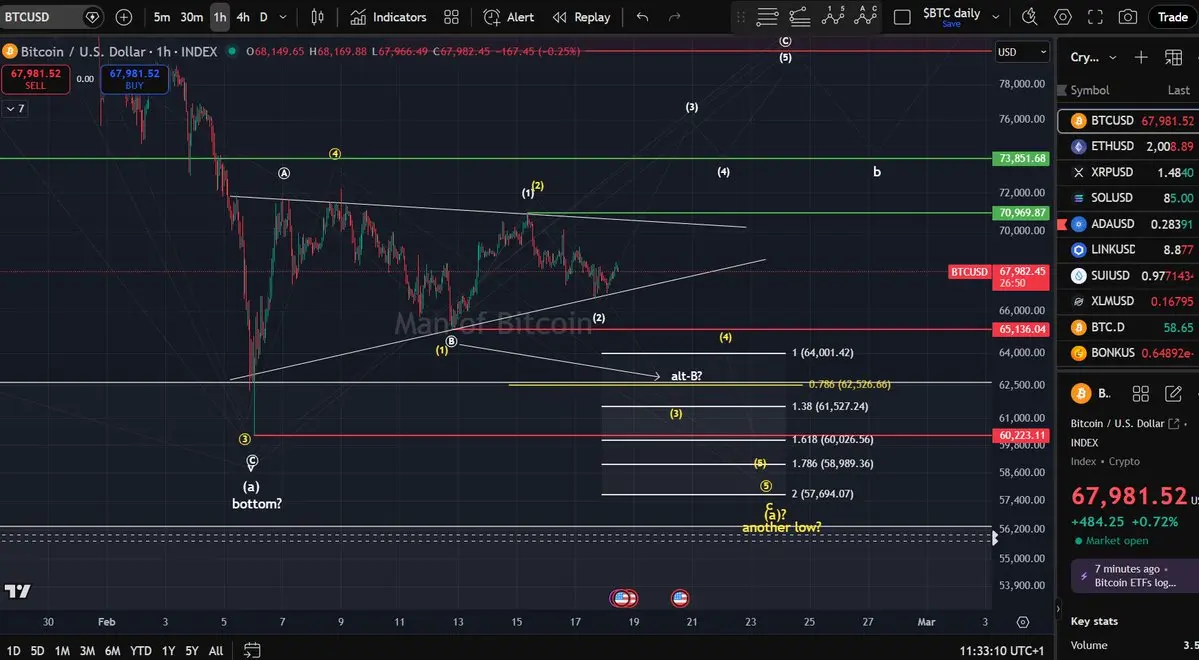Open the indicator templates grid icon
The width and height of the screenshot is (1199, 660).
451,17
